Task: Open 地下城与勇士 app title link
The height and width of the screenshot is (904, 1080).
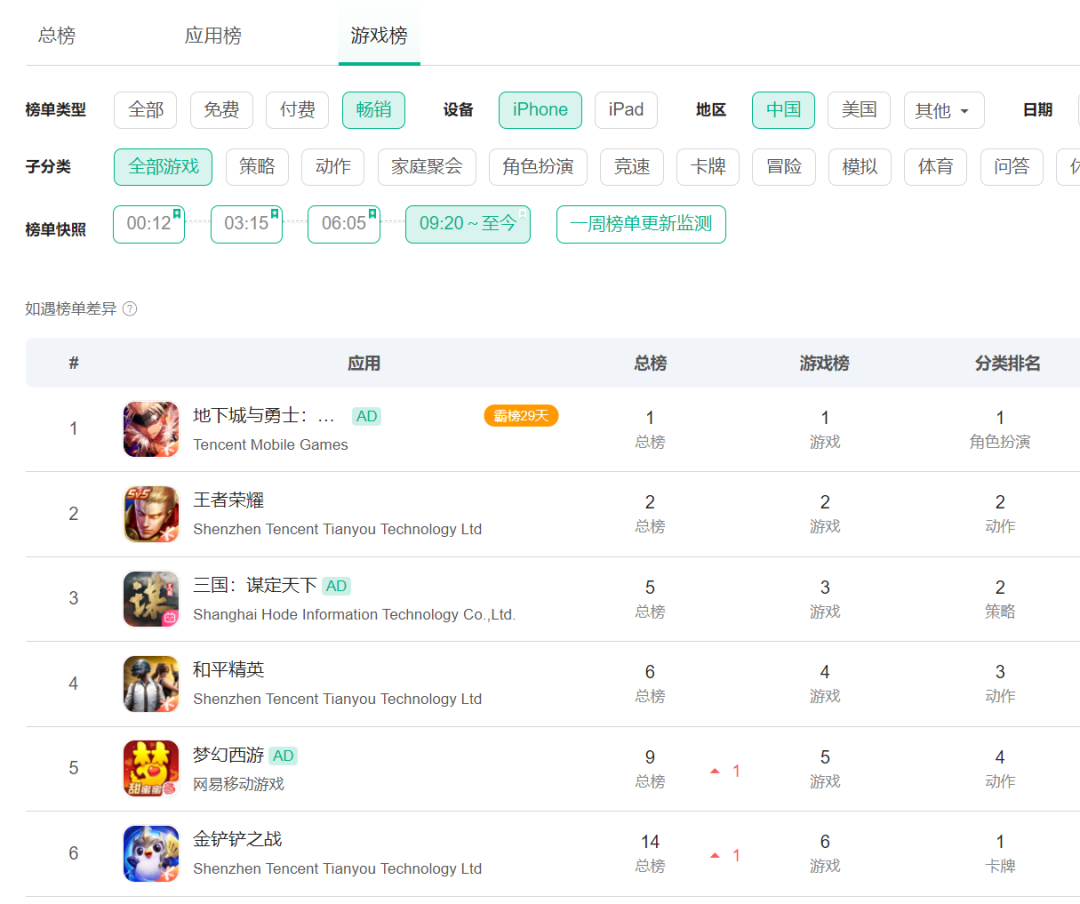Action: pyautogui.click(x=264, y=415)
